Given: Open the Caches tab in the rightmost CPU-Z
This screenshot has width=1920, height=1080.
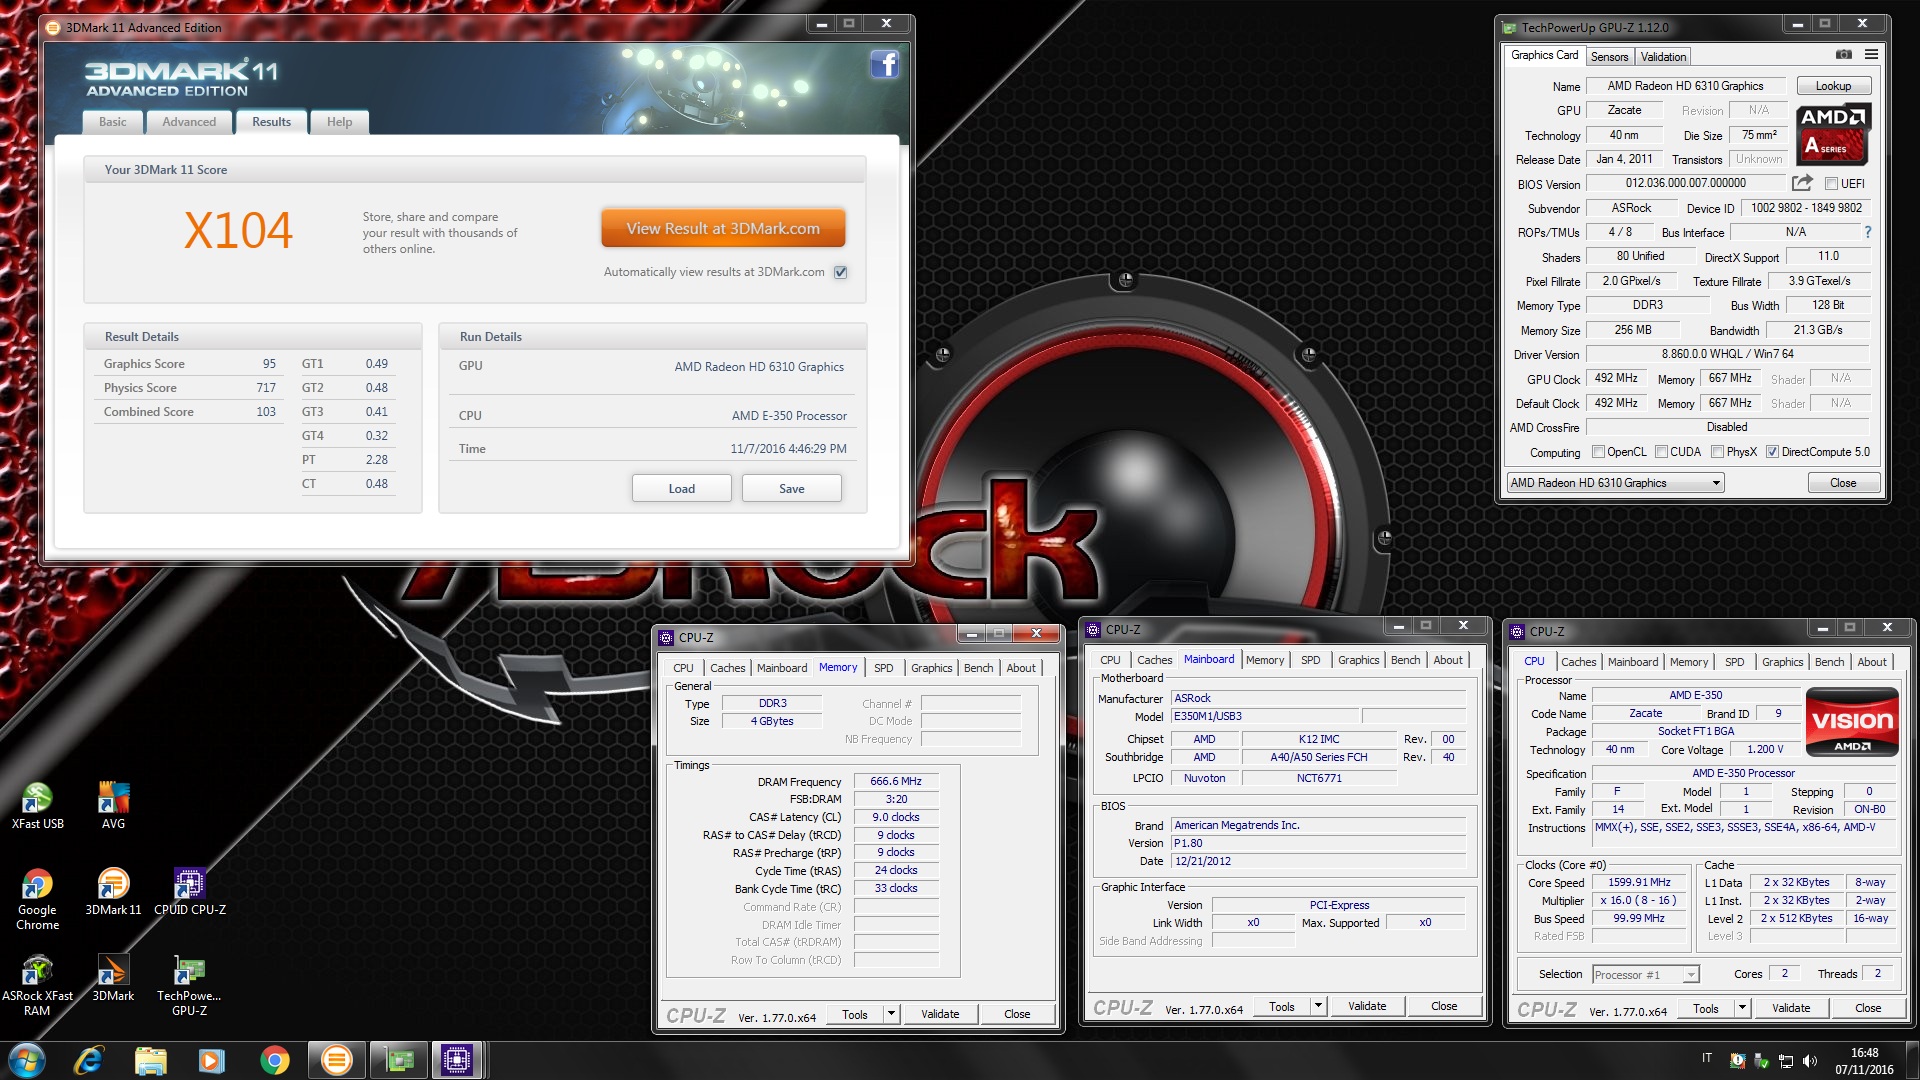Looking at the screenshot, I should pyautogui.click(x=1578, y=662).
